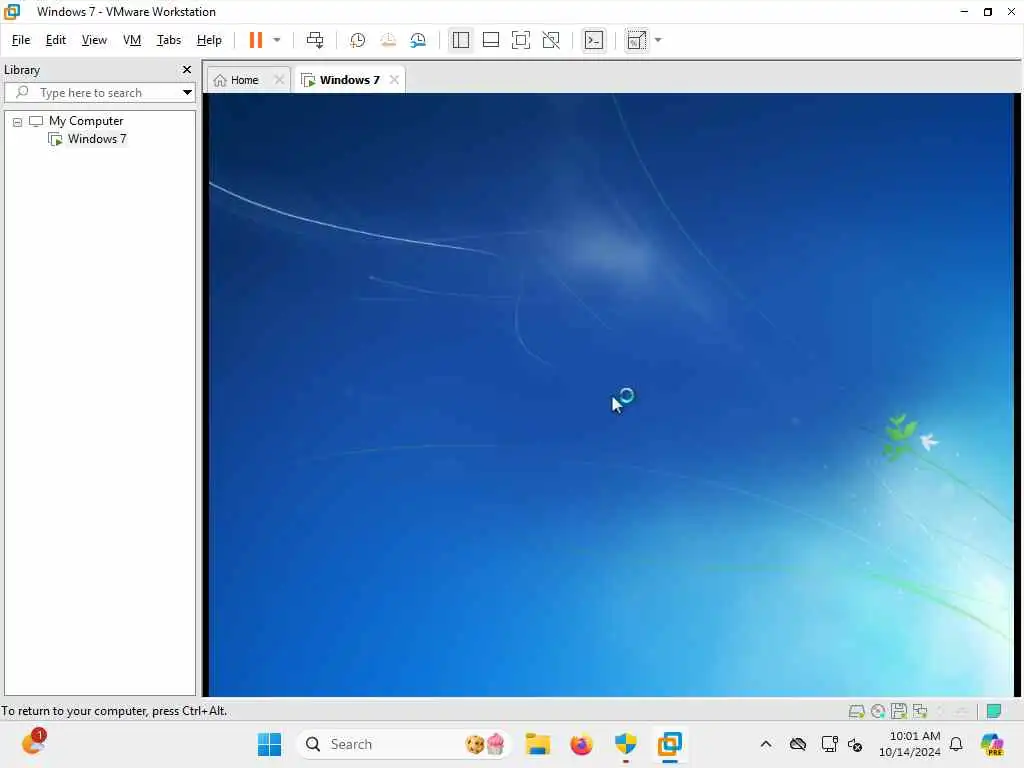Open the stretch guest dropdown arrow

pyautogui.click(x=658, y=40)
